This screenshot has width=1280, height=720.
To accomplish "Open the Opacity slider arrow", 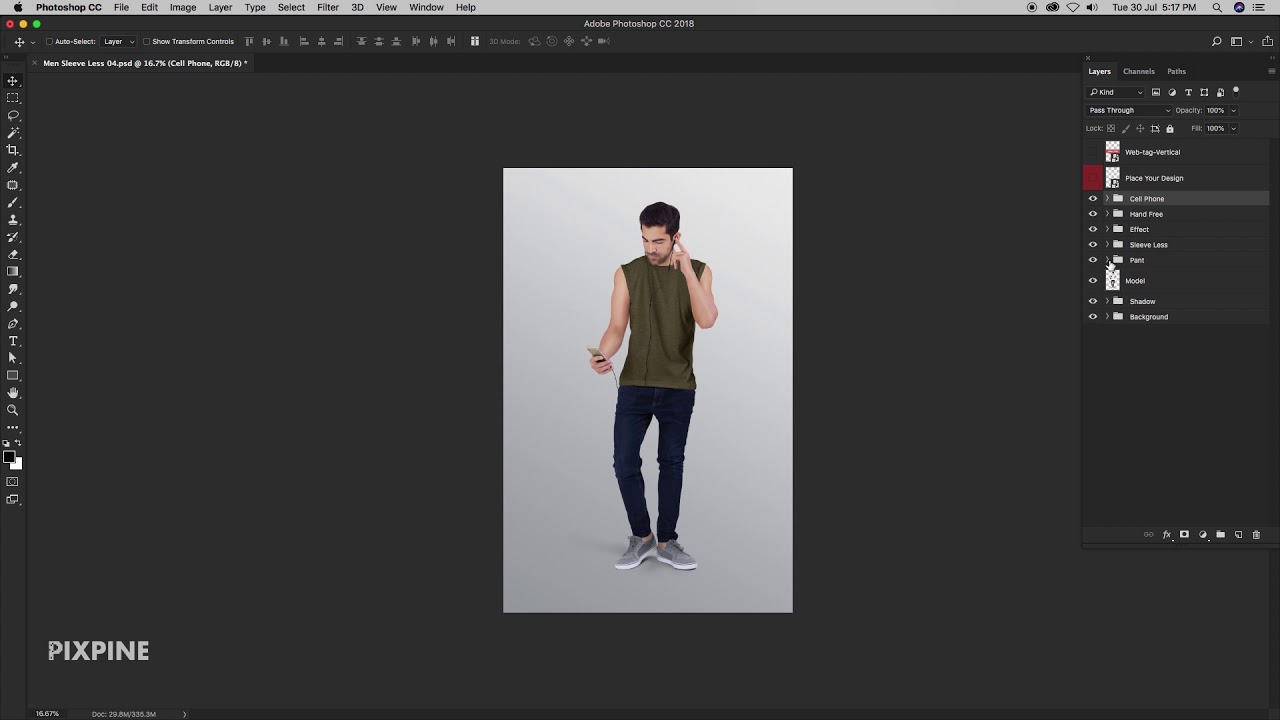I will pyautogui.click(x=1233, y=110).
